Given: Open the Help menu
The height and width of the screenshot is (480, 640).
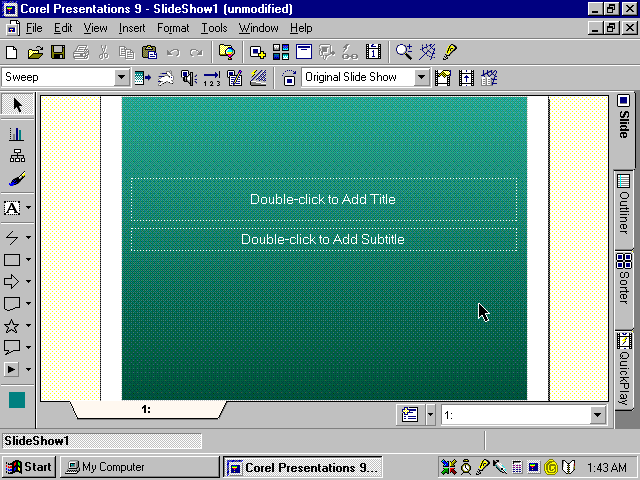Looking at the screenshot, I should (301, 28).
